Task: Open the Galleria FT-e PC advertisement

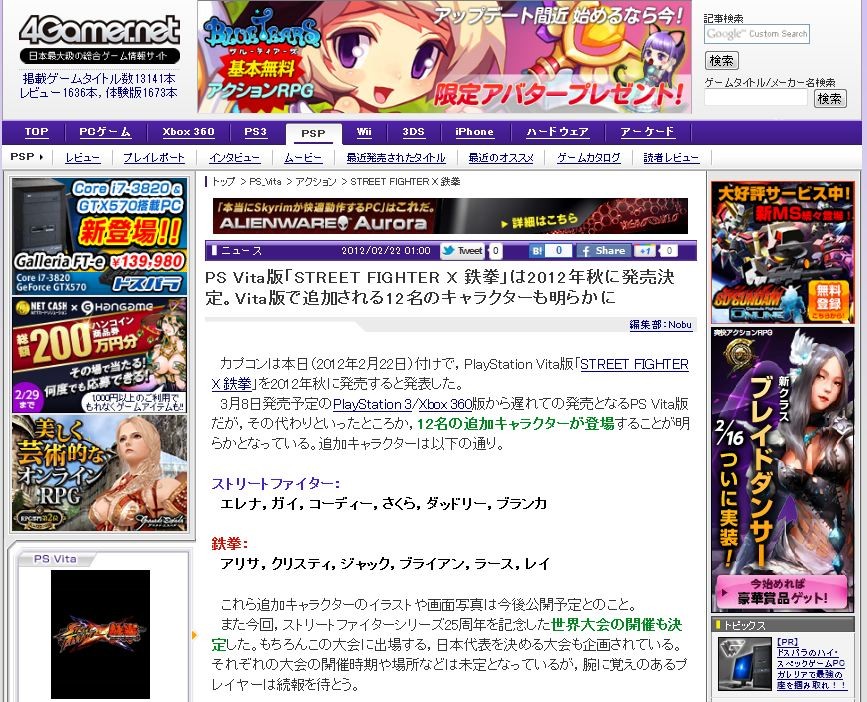Action: 100,236
